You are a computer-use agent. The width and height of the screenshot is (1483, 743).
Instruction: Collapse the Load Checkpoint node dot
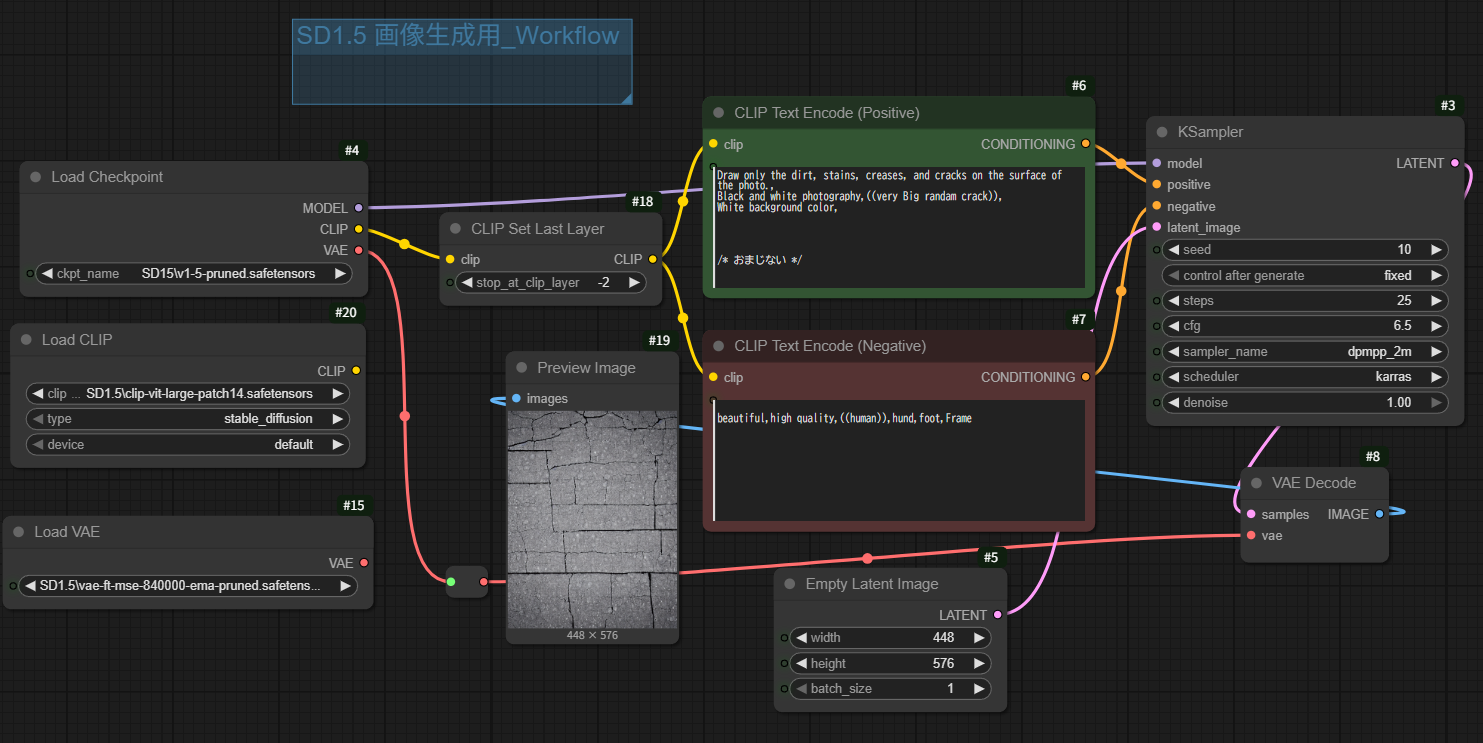(x=36, y=177)
